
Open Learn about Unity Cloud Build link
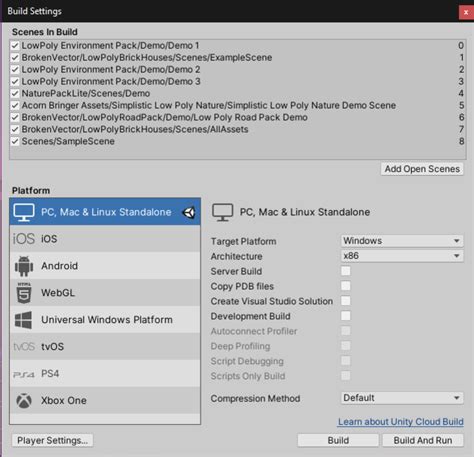(x=401, y=422)
